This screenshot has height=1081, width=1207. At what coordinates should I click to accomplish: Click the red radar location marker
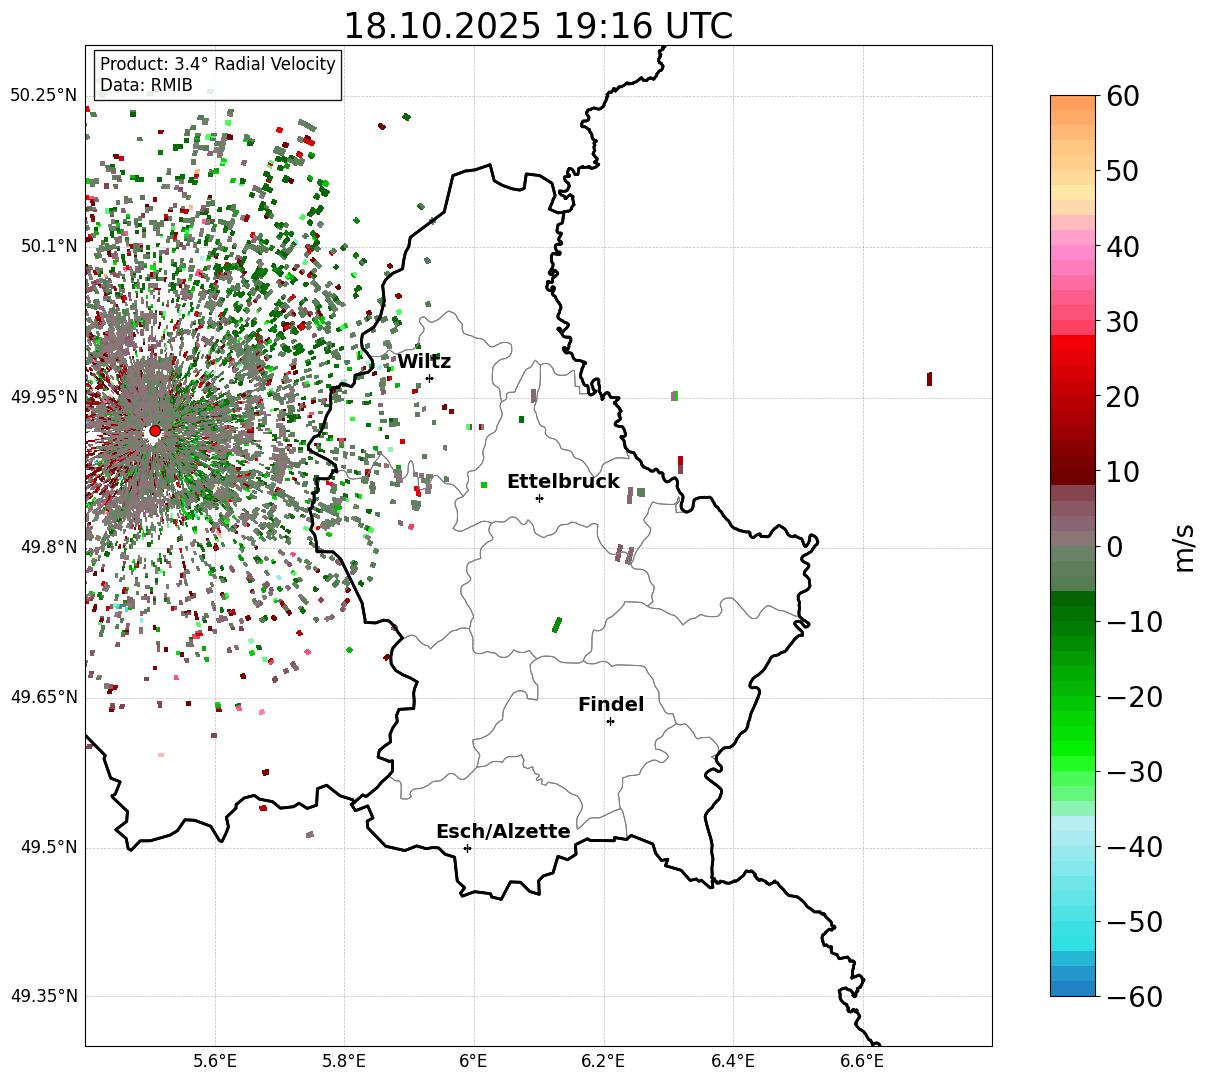(x=155, y=431)
